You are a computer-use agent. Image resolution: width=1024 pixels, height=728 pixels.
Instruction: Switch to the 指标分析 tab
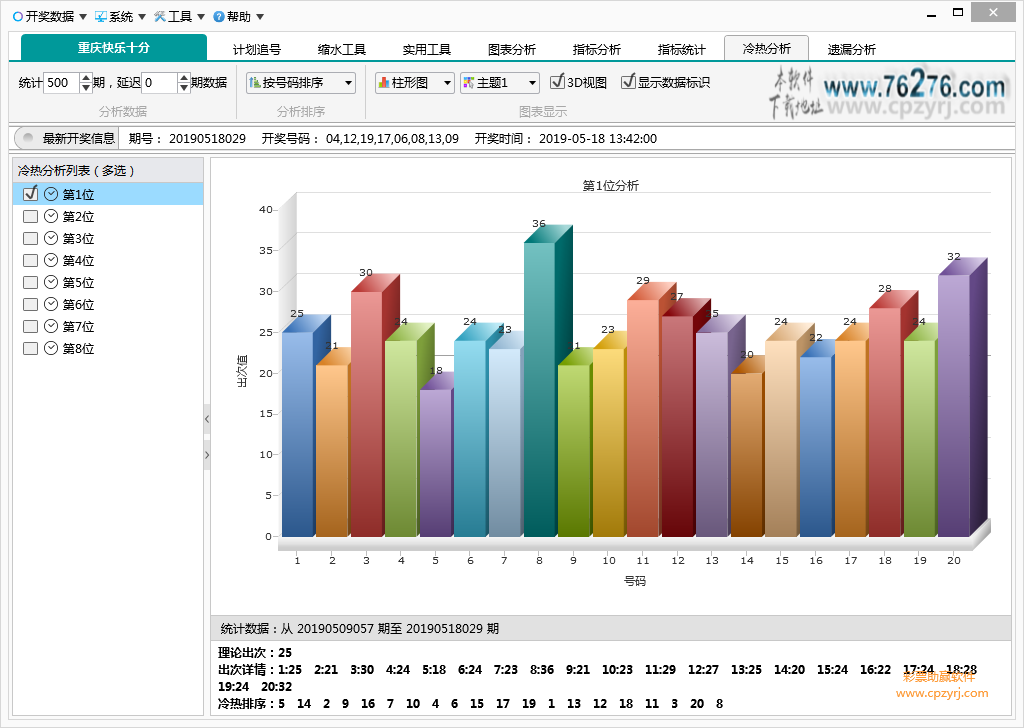[596, 49]
